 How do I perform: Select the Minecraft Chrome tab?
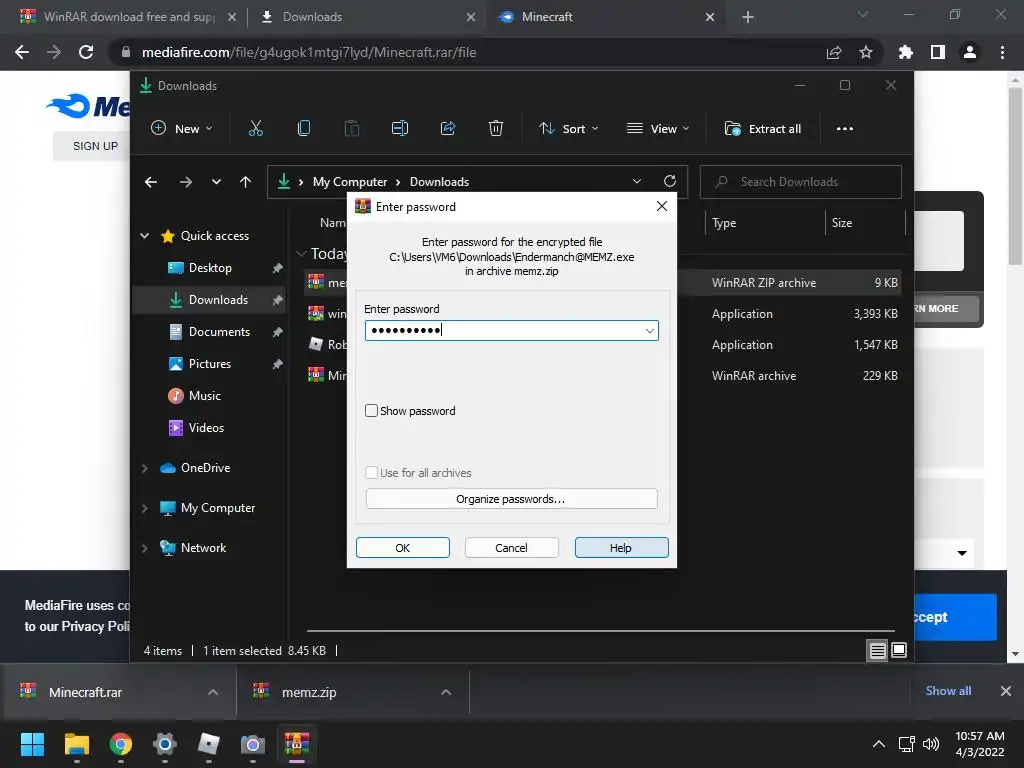[x=606, y=17]
